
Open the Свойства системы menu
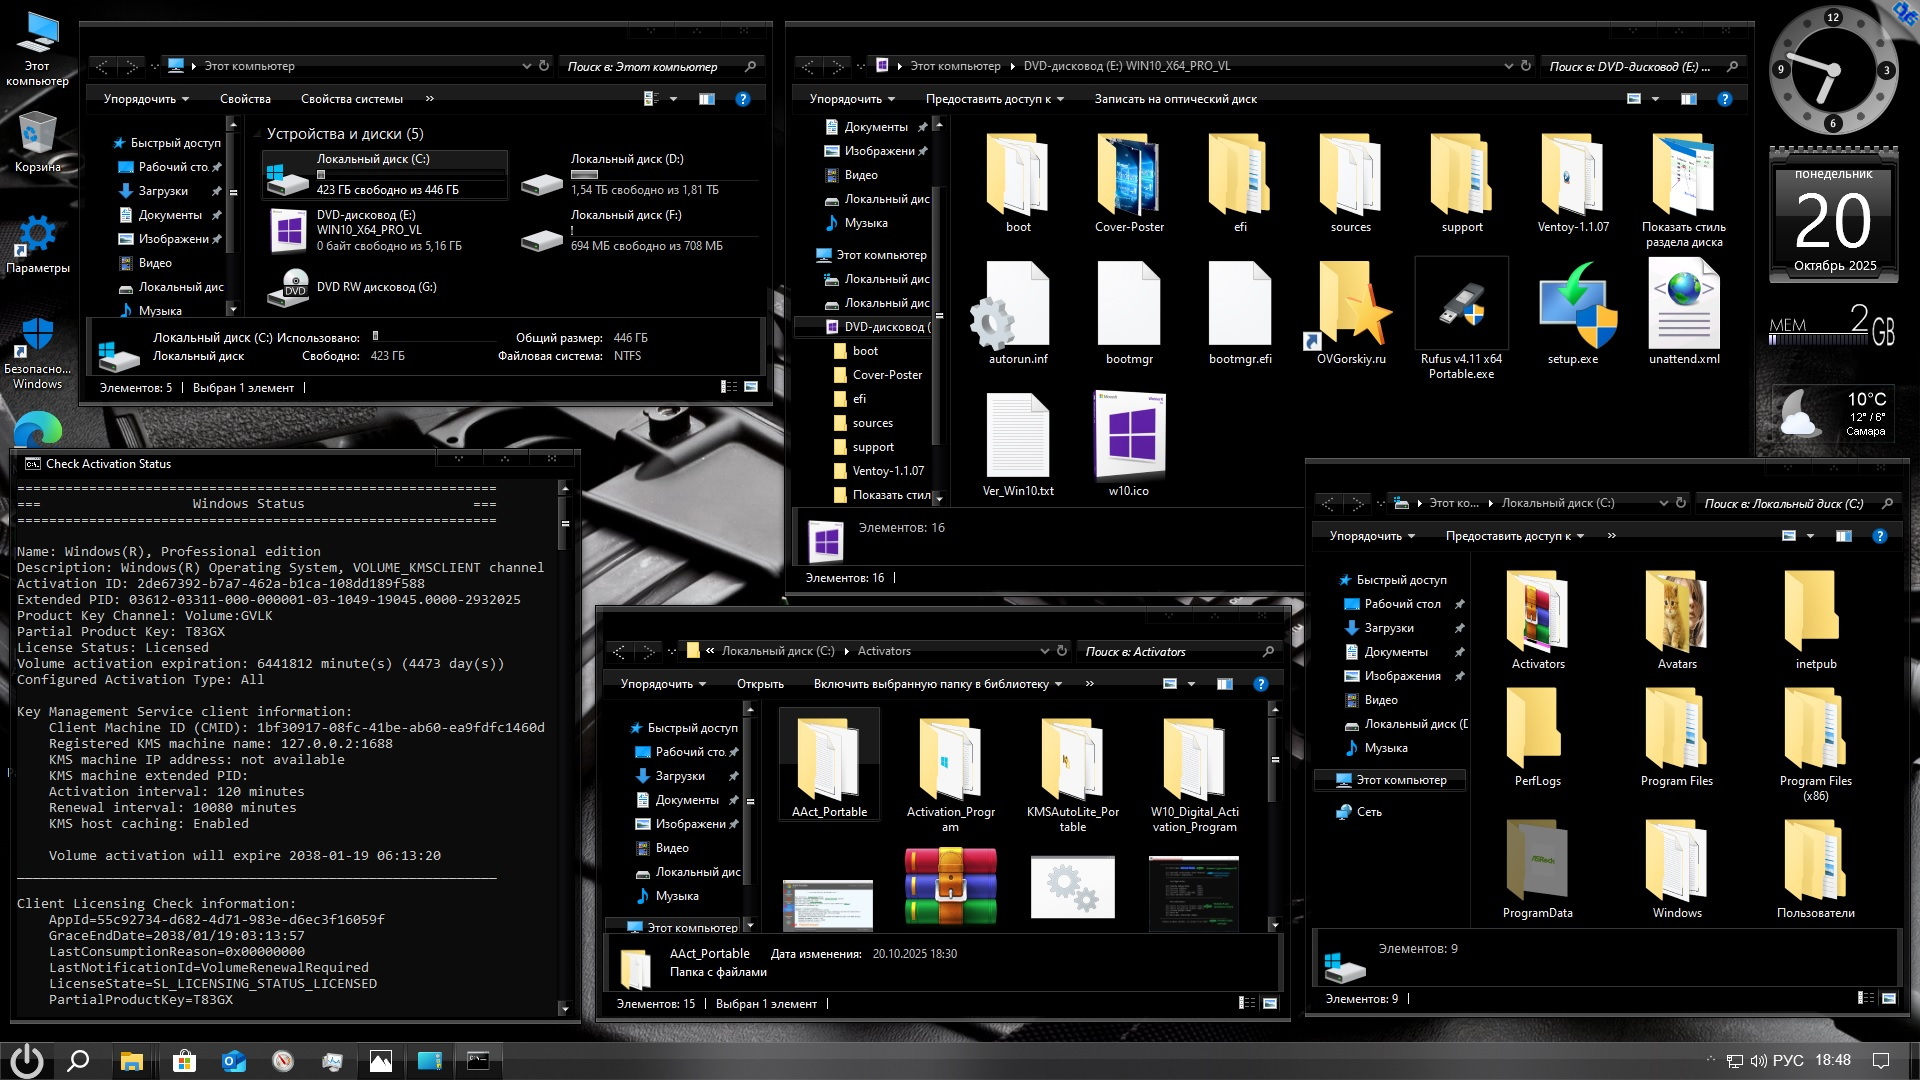coord(351,99)
